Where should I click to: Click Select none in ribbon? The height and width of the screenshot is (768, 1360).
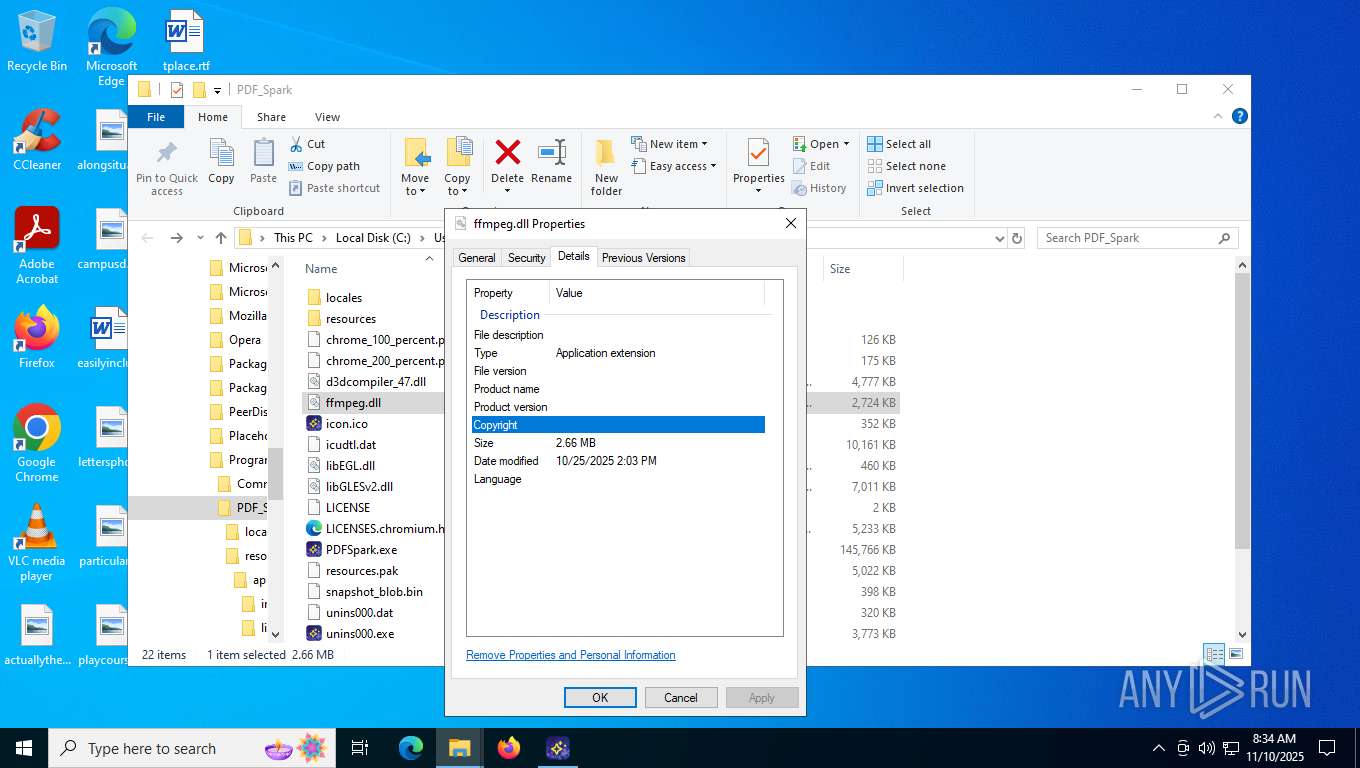point(906,166)
